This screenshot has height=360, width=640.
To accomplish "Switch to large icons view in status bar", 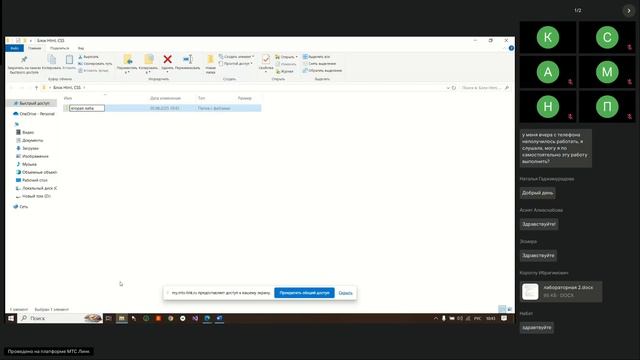I will (x=510, y=309).
